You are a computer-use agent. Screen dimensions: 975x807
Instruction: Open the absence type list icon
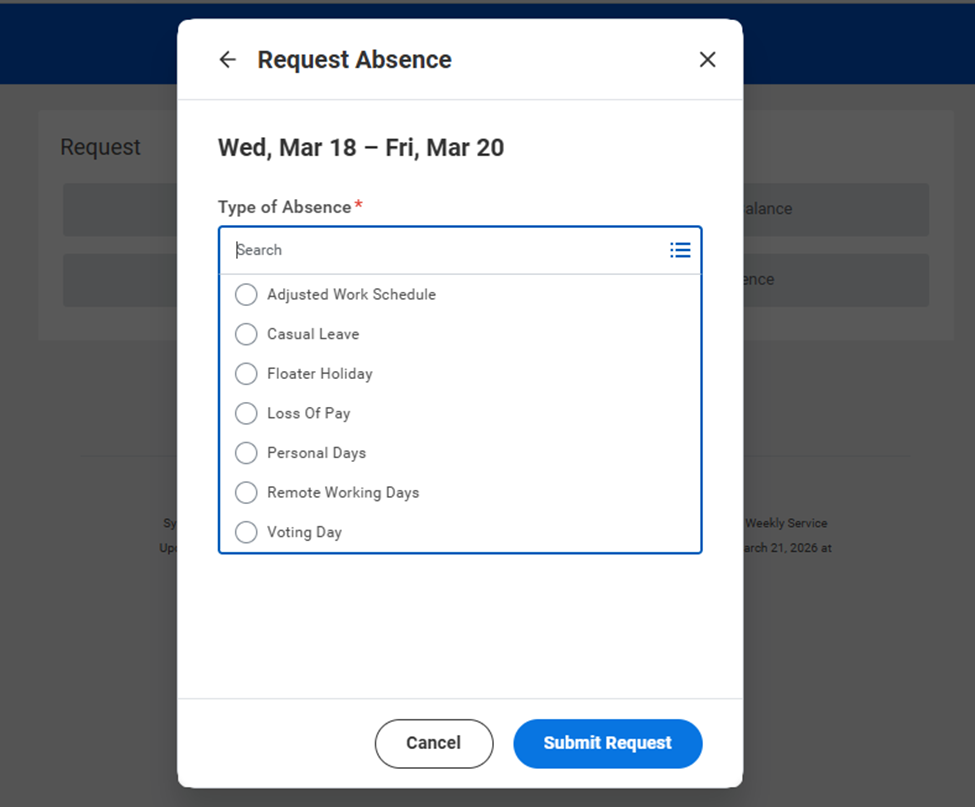[x=680, y=250]
